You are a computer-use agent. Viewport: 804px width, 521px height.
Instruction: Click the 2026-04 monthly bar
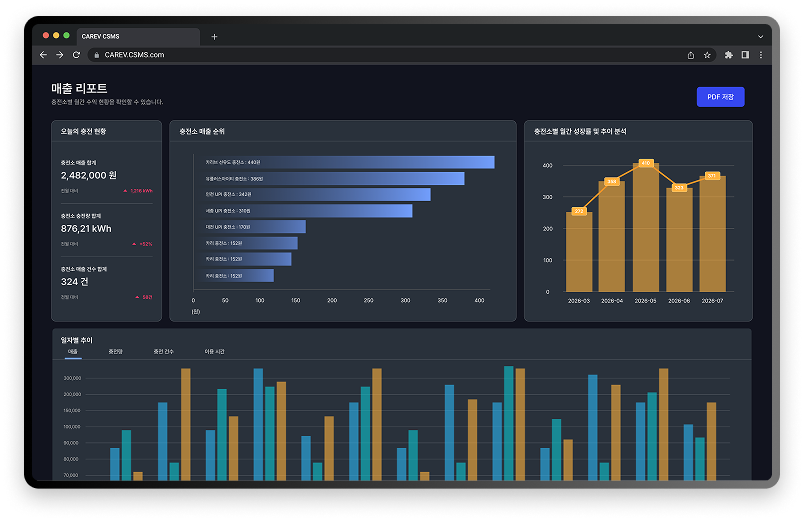pyautogui.click(x=612, y=236)
